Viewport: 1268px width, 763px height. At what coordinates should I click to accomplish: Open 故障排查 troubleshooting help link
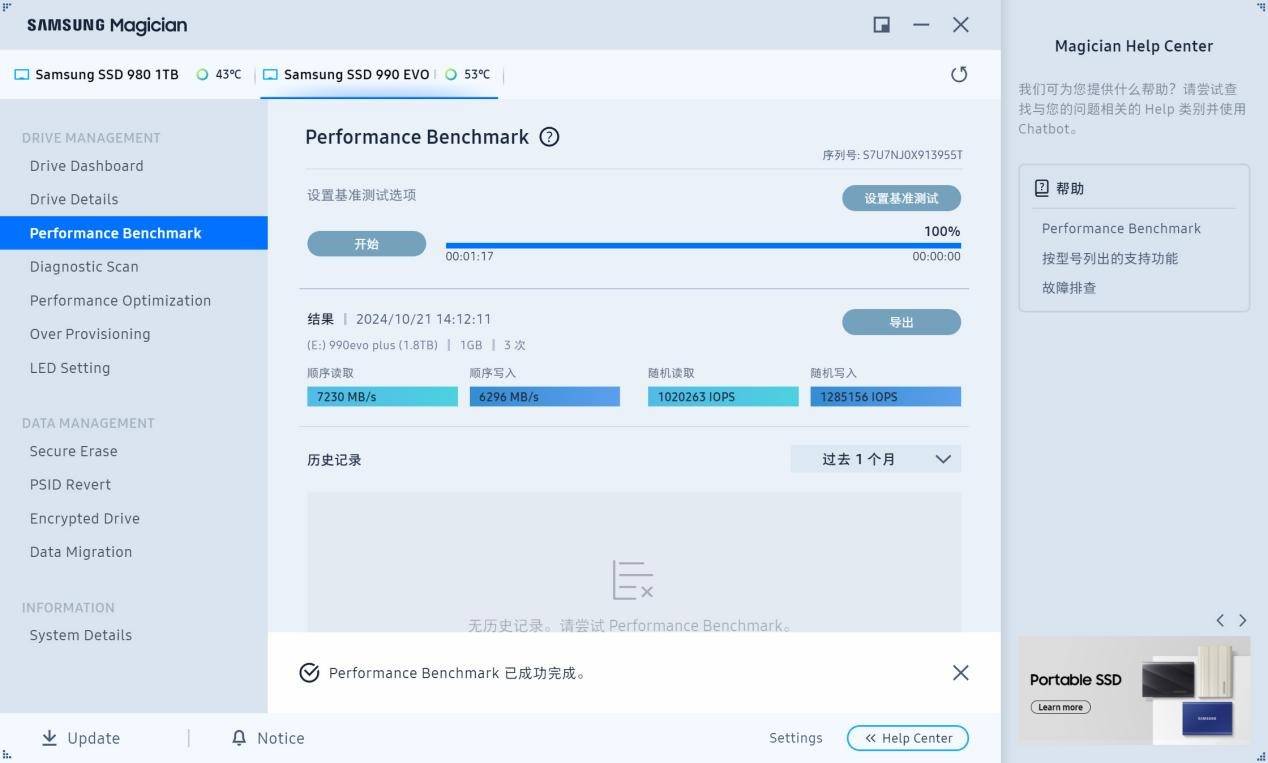(x=1069, y=288)
